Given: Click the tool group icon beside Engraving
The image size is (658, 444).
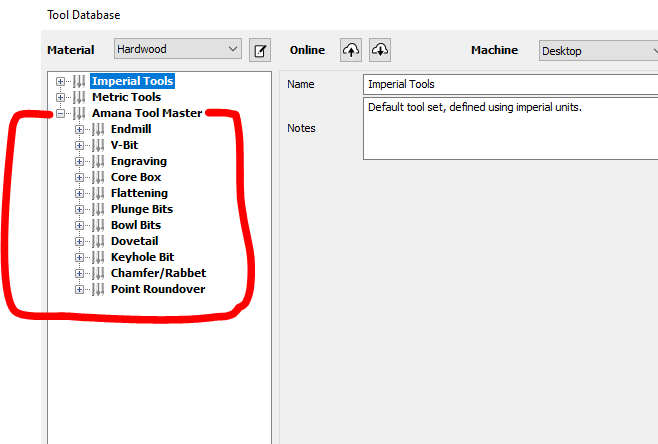Looking at the screenshot, I should (x=98, y=162).
